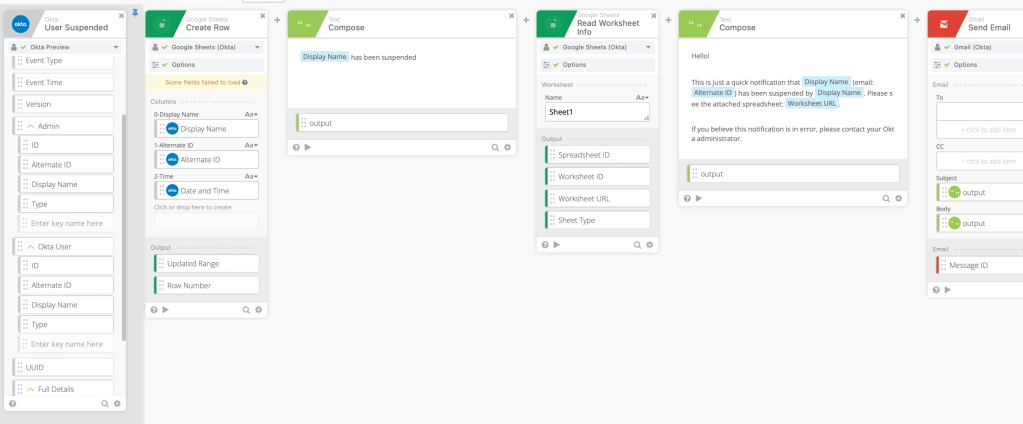Open Google Sheets (Okta) dropdown on Create Row
1023x424 pixels.
click(x=258, y=47)
